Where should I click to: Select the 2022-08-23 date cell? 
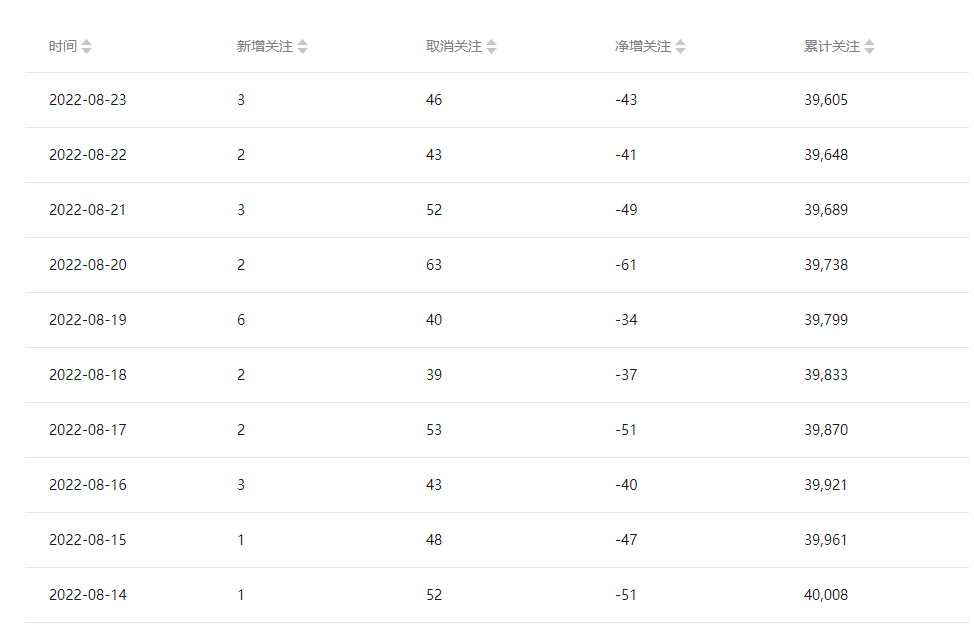tap(88, 100)
